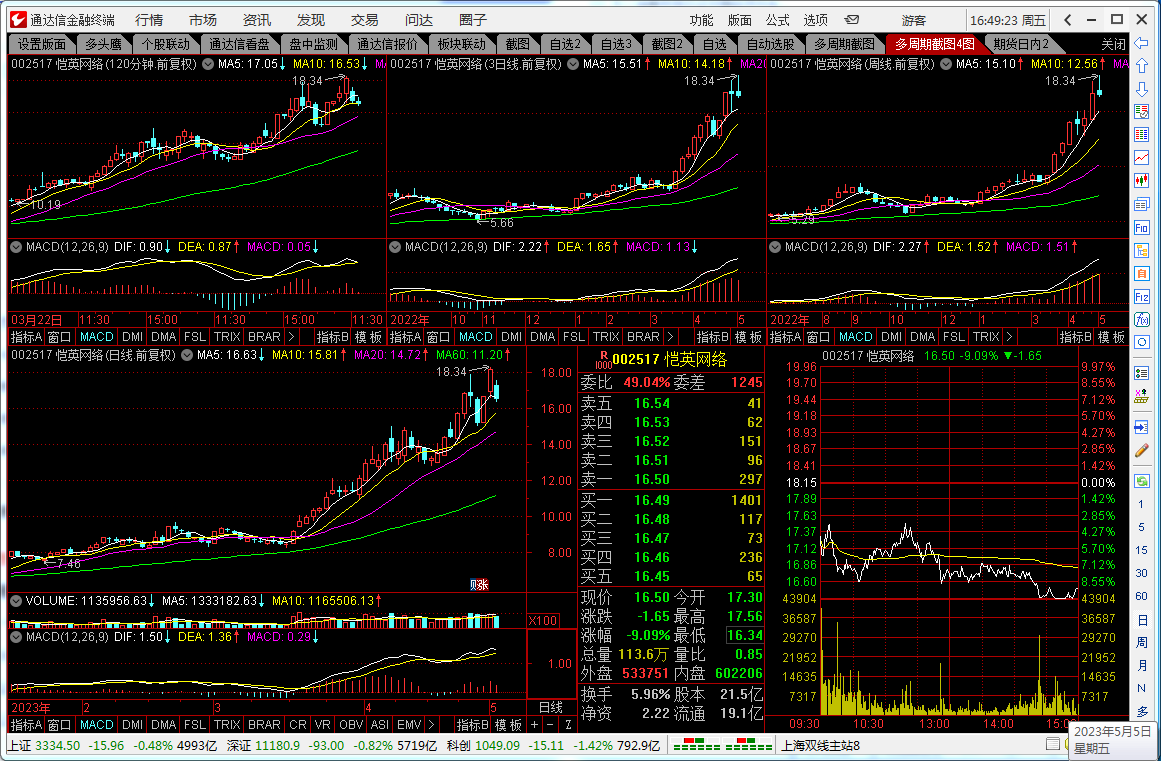Click the F12 trading icon
This screenshot has height=761, width=1161.
tap(1141, 297)
